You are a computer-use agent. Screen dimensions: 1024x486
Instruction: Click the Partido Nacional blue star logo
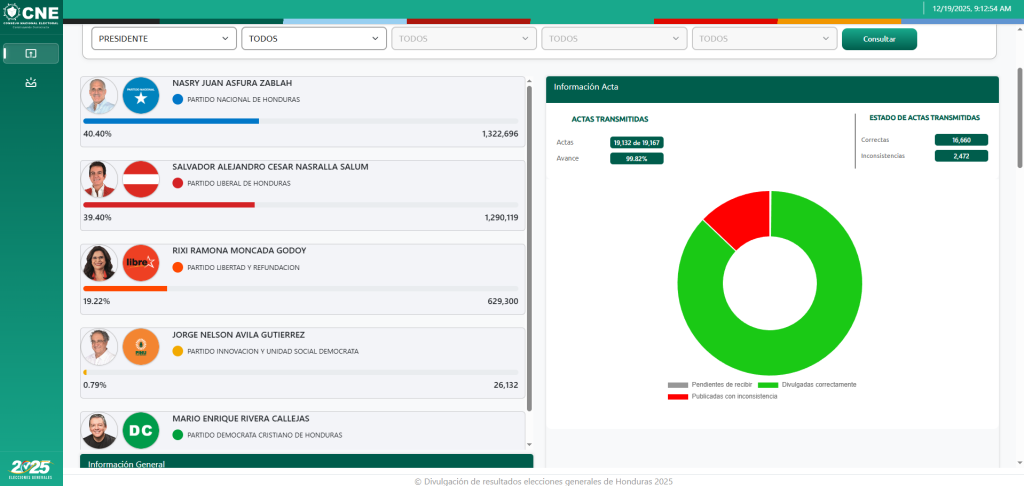(141, 96)
